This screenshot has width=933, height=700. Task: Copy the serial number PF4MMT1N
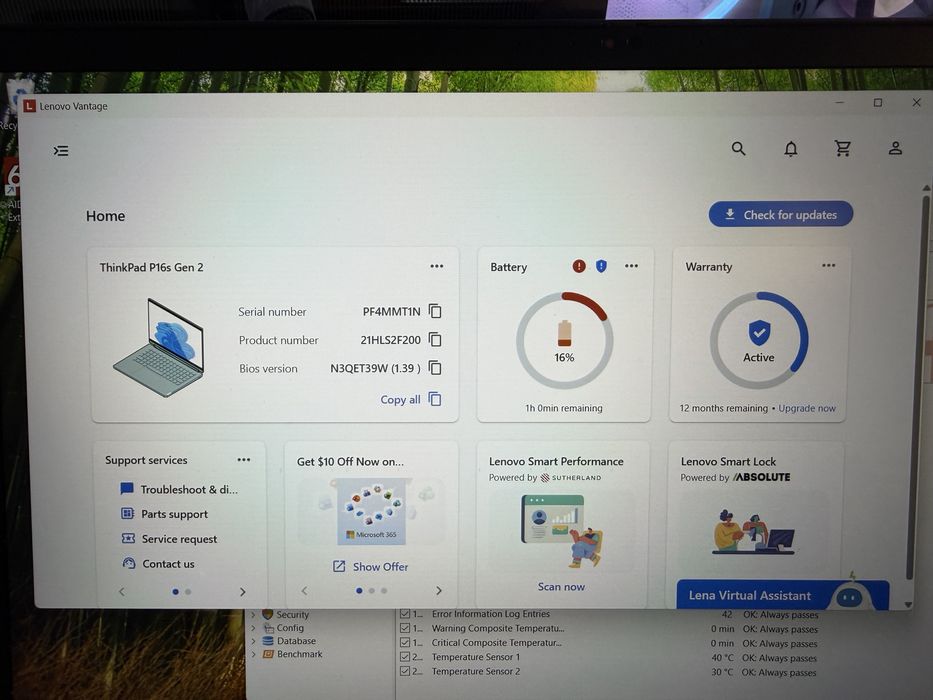(435, 311)
